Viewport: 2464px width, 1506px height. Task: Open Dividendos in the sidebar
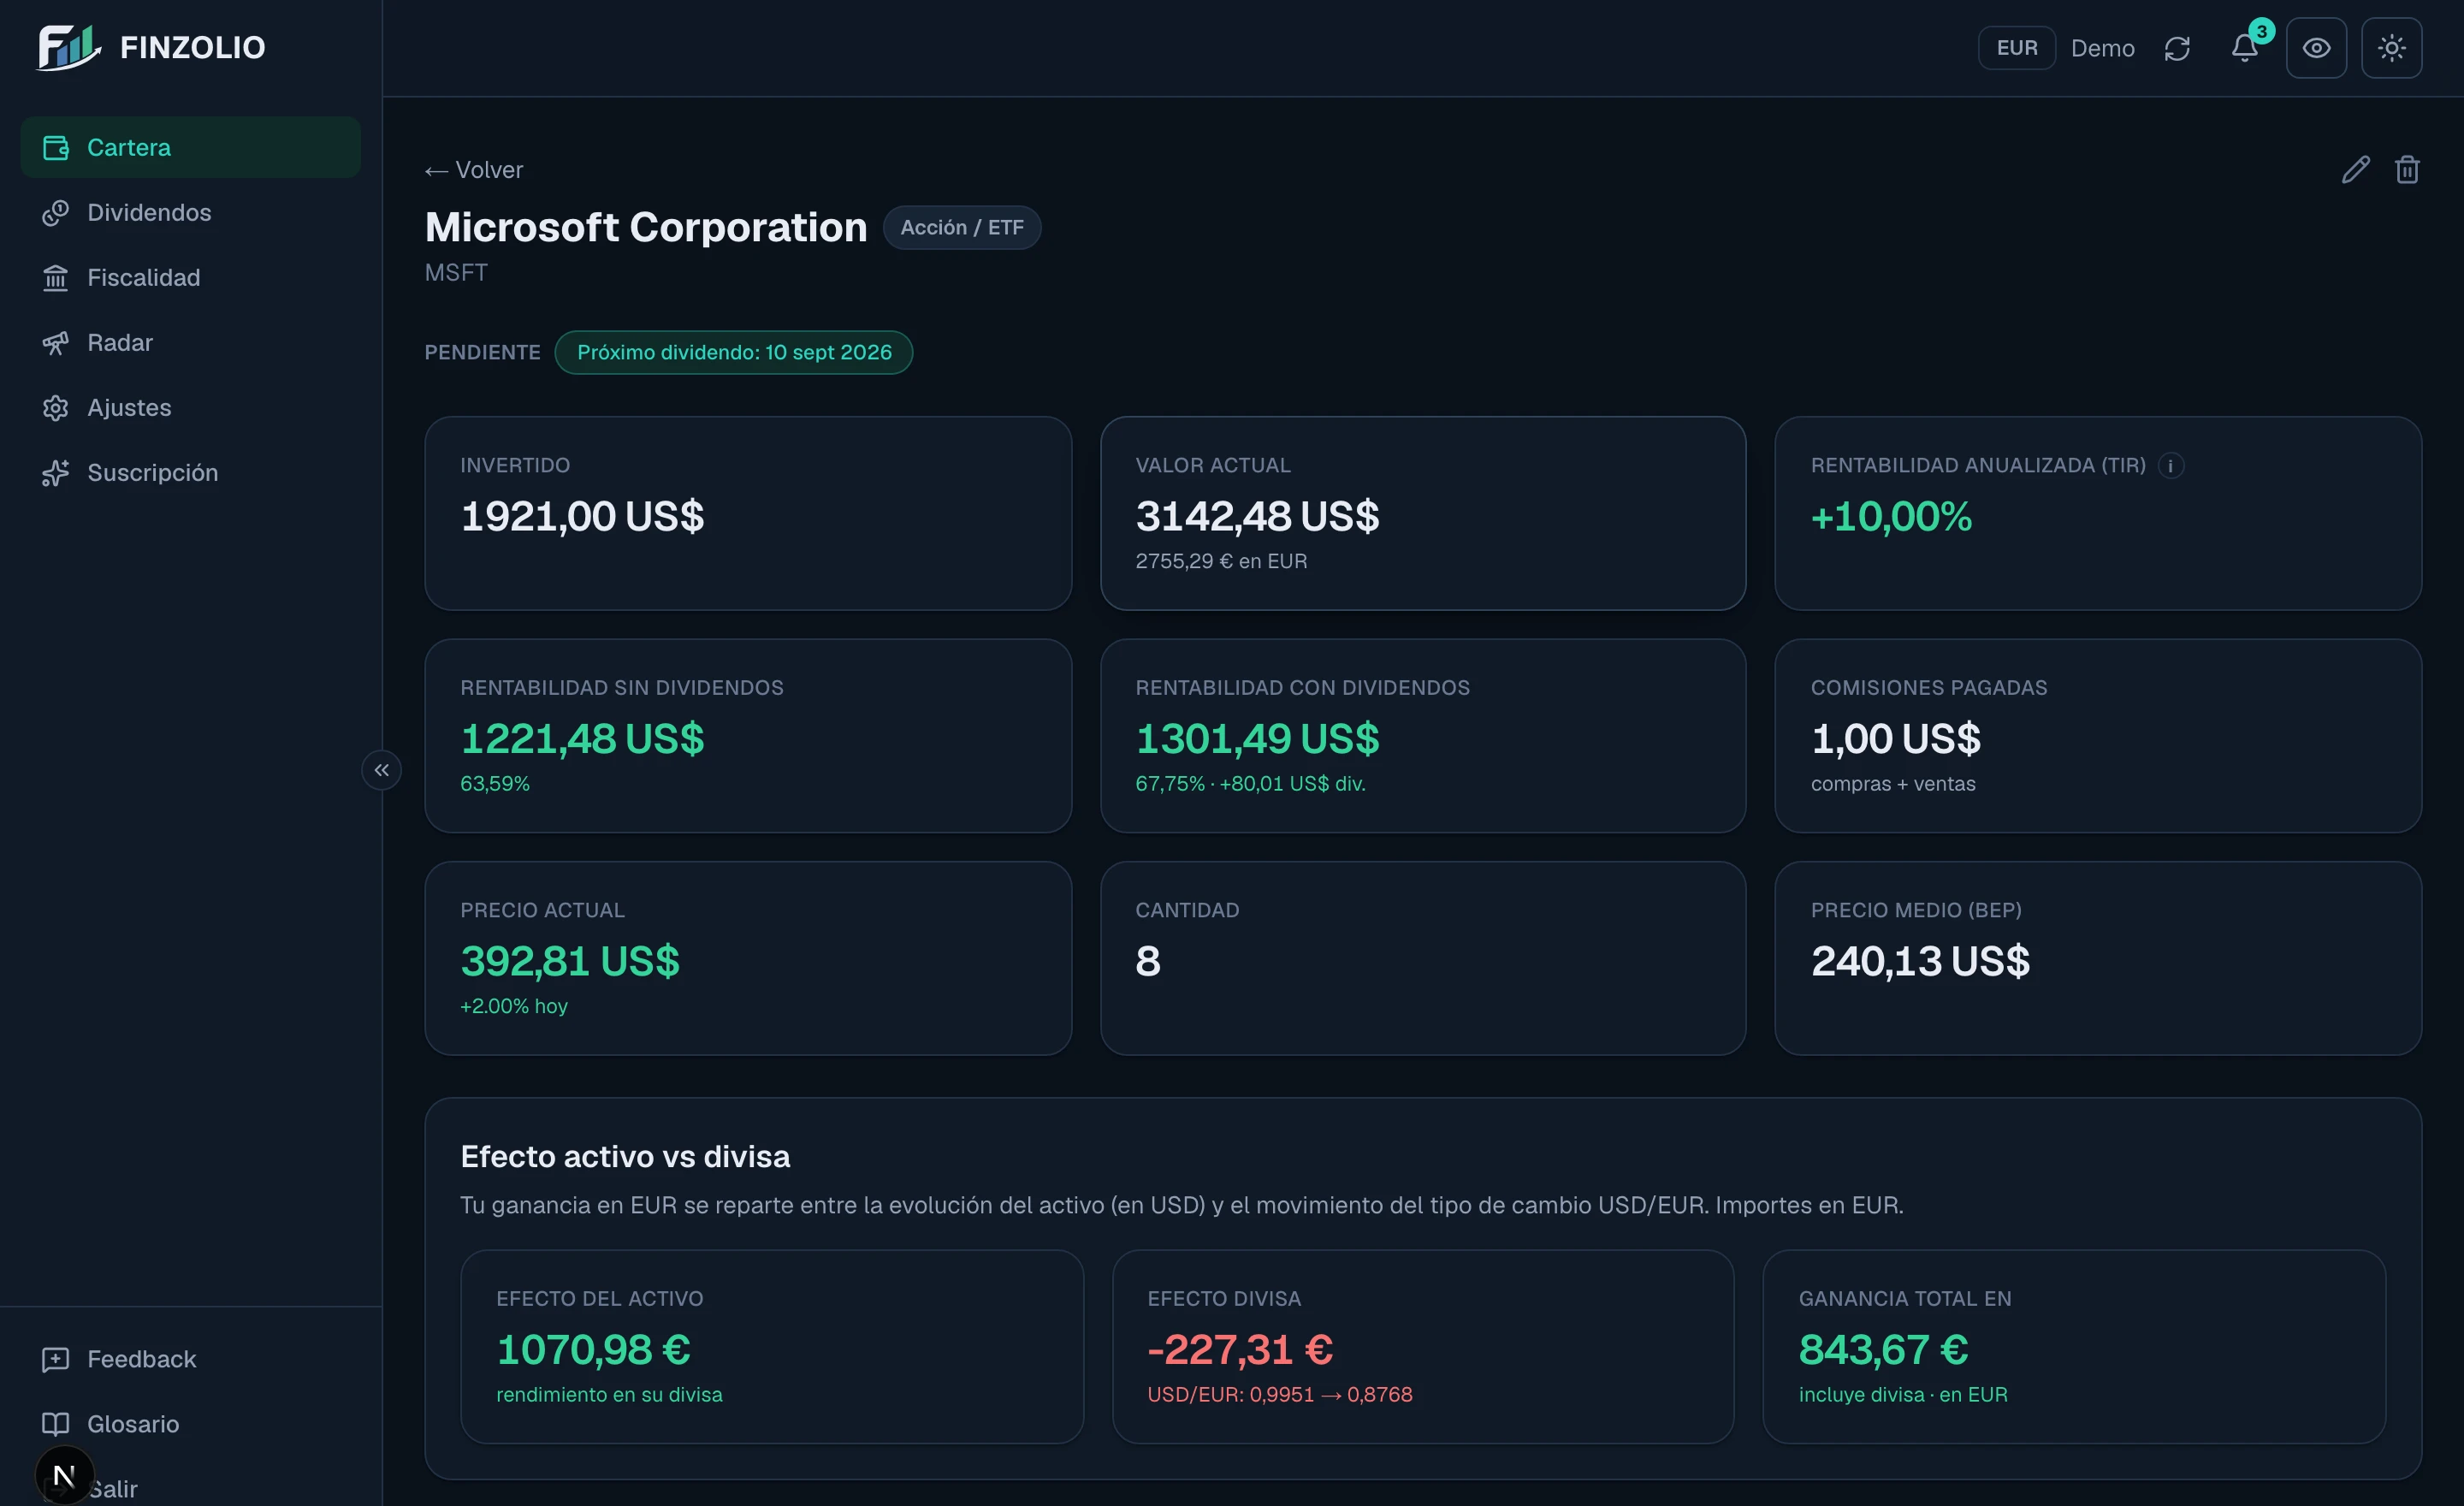[x=190, y=212]
